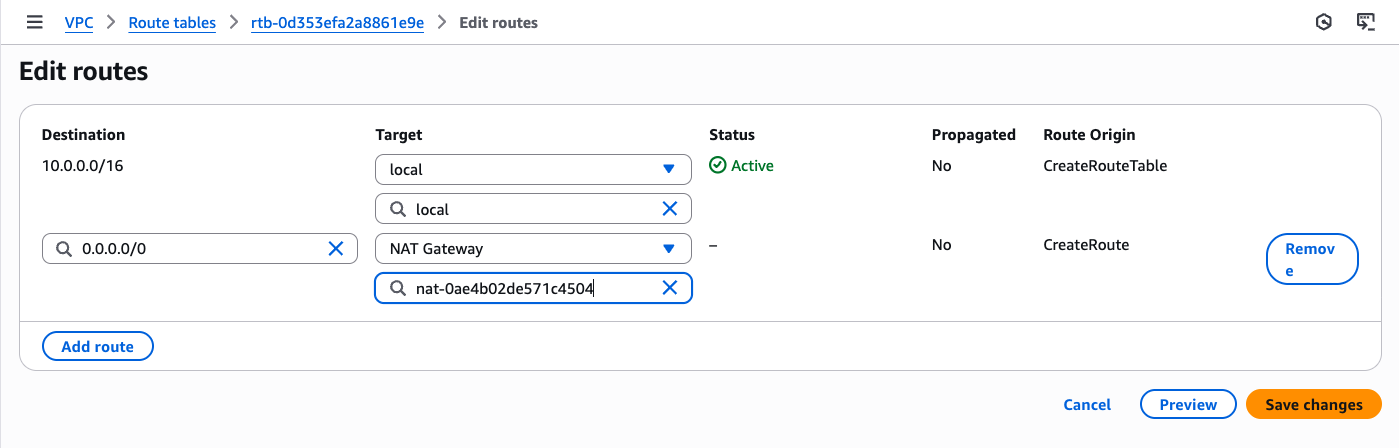Focus the 0.0.0.0/0 destination input
The height and width of the screenshot is (448, 1399).
(200, 249)
